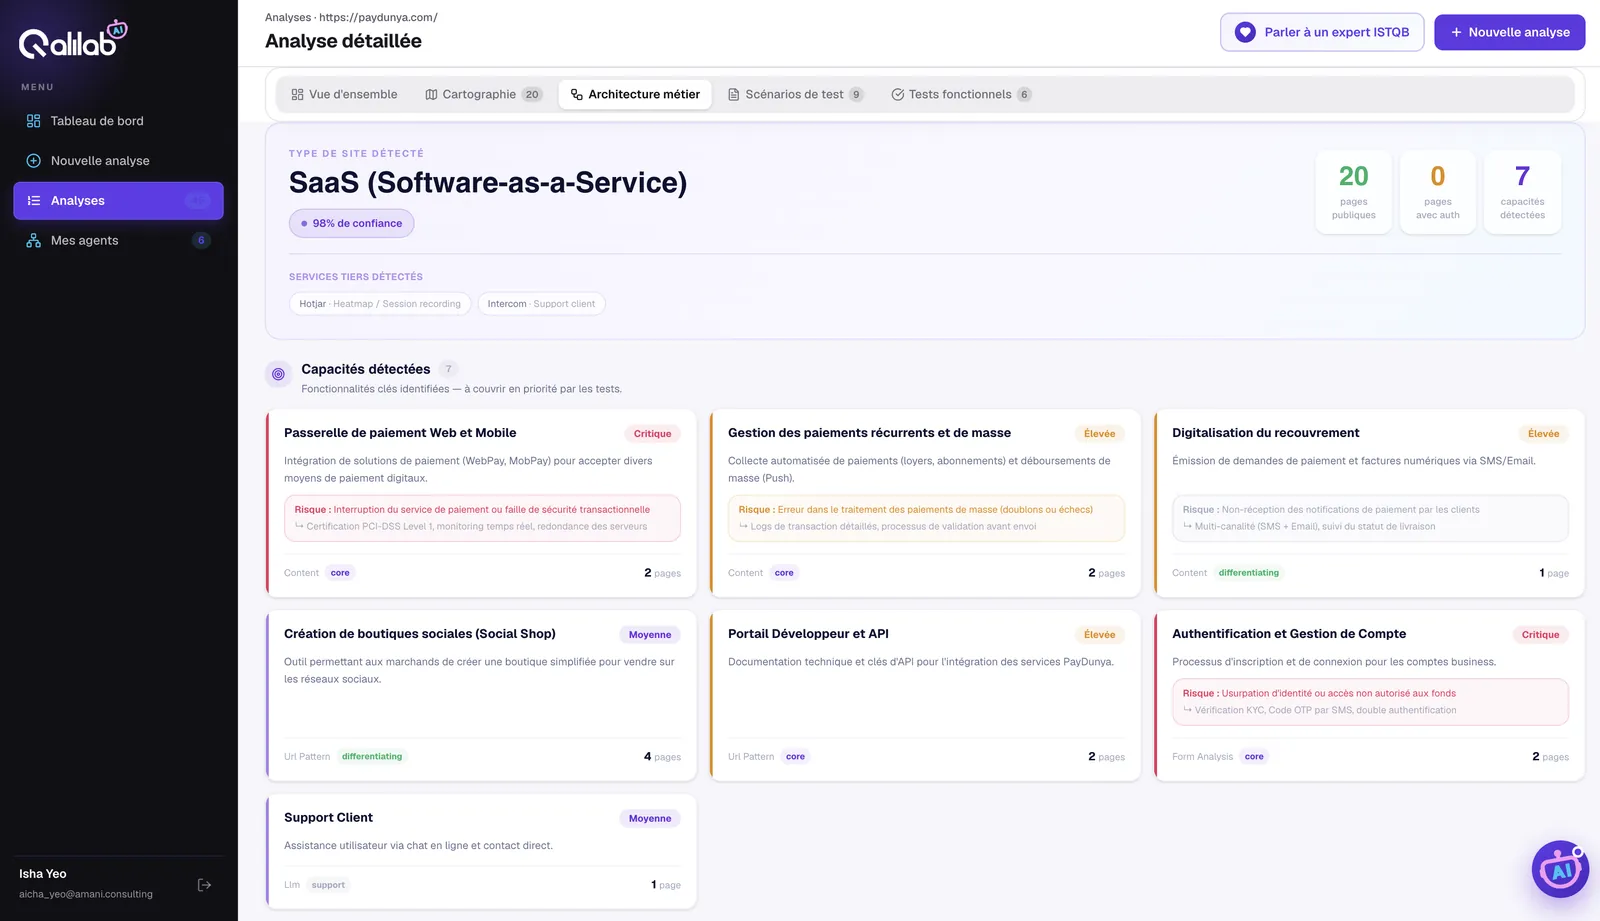Open the Authentification et Gestion de Compte card

pyautogui.click(x=1369, y=696)
